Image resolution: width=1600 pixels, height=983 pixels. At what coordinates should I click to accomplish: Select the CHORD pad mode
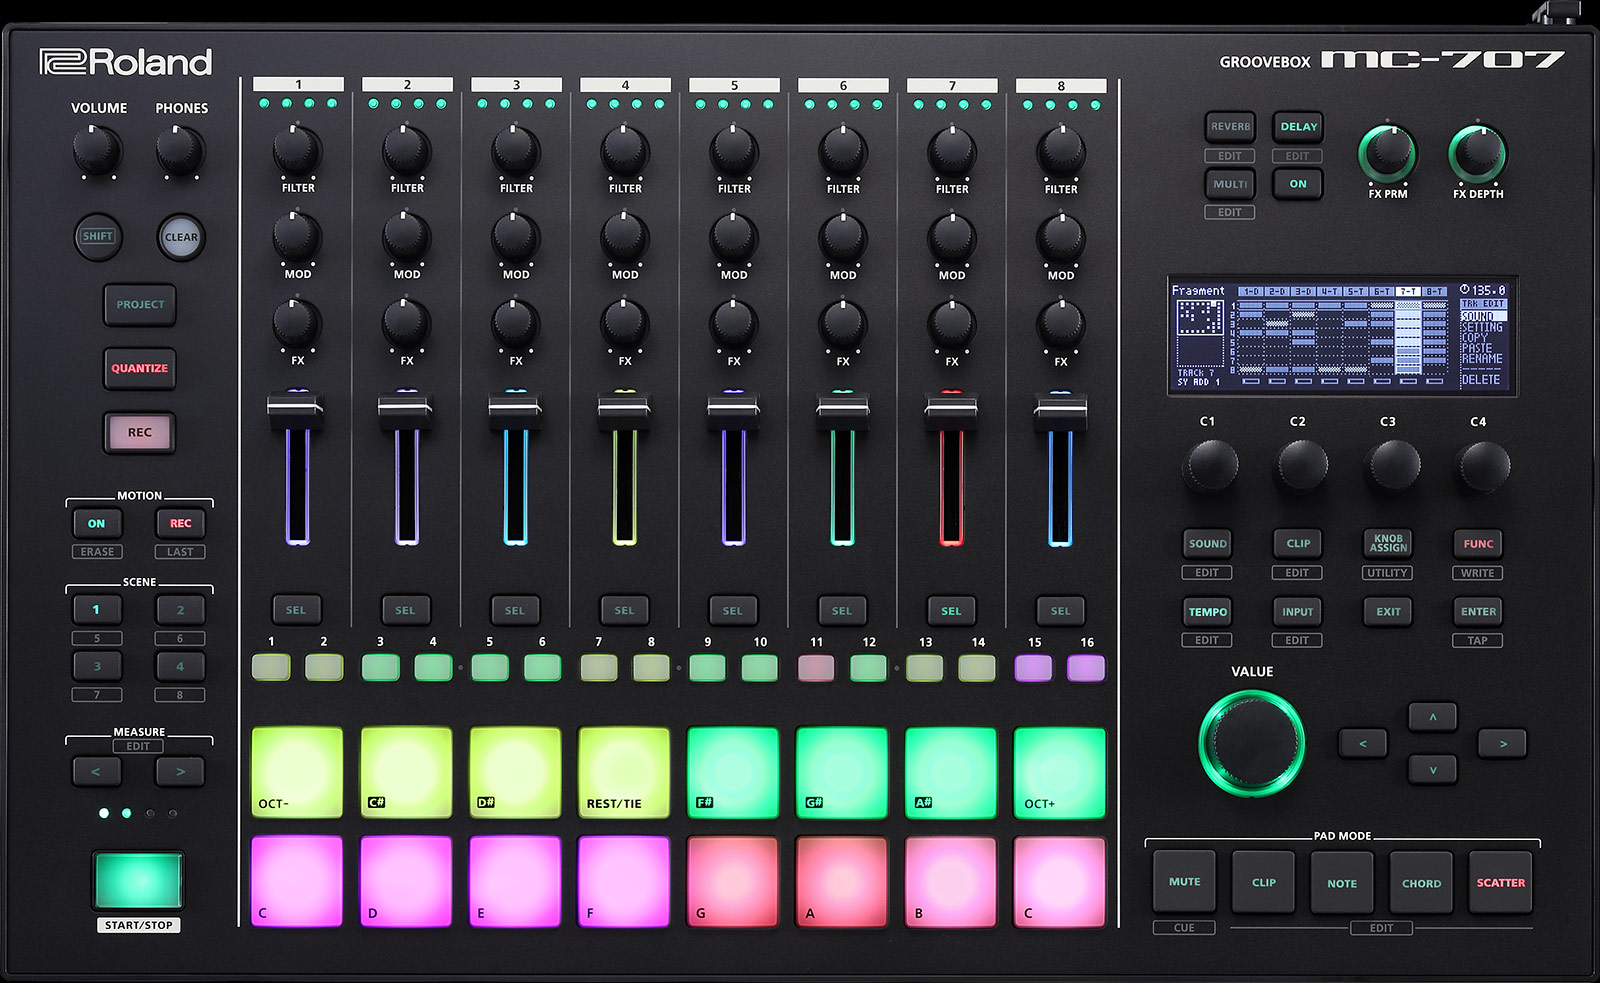pyautogui.click(x=1420, y=883)
